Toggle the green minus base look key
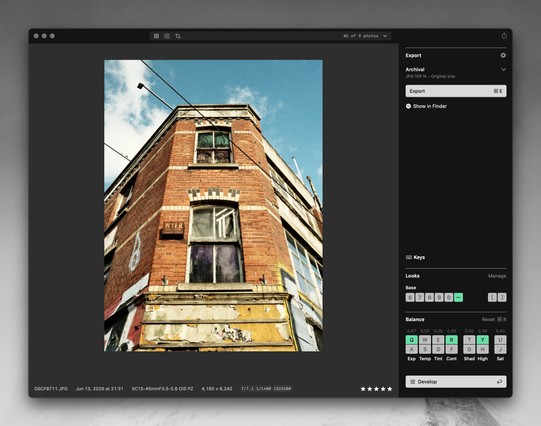Image resolution: width=541 pixels, height=426 pixels. 458,297
